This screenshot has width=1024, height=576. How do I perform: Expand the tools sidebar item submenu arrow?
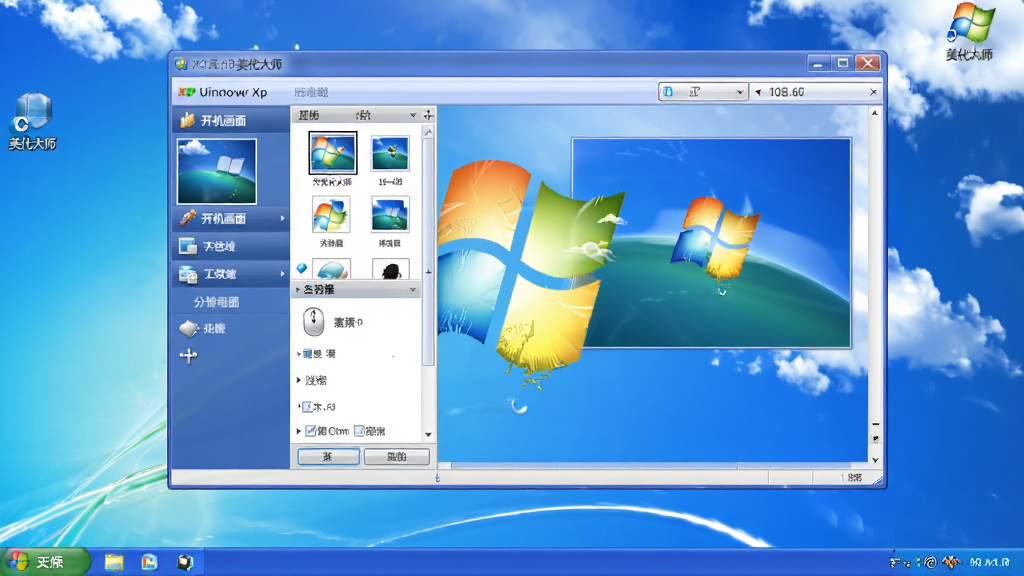[x=282, y=274]
